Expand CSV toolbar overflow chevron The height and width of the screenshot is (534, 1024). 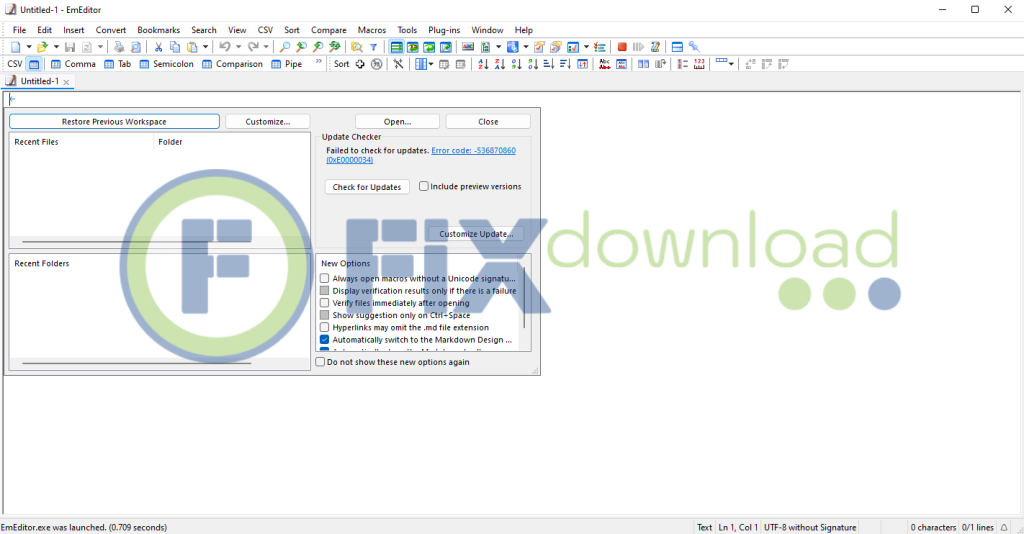[319, 63]
